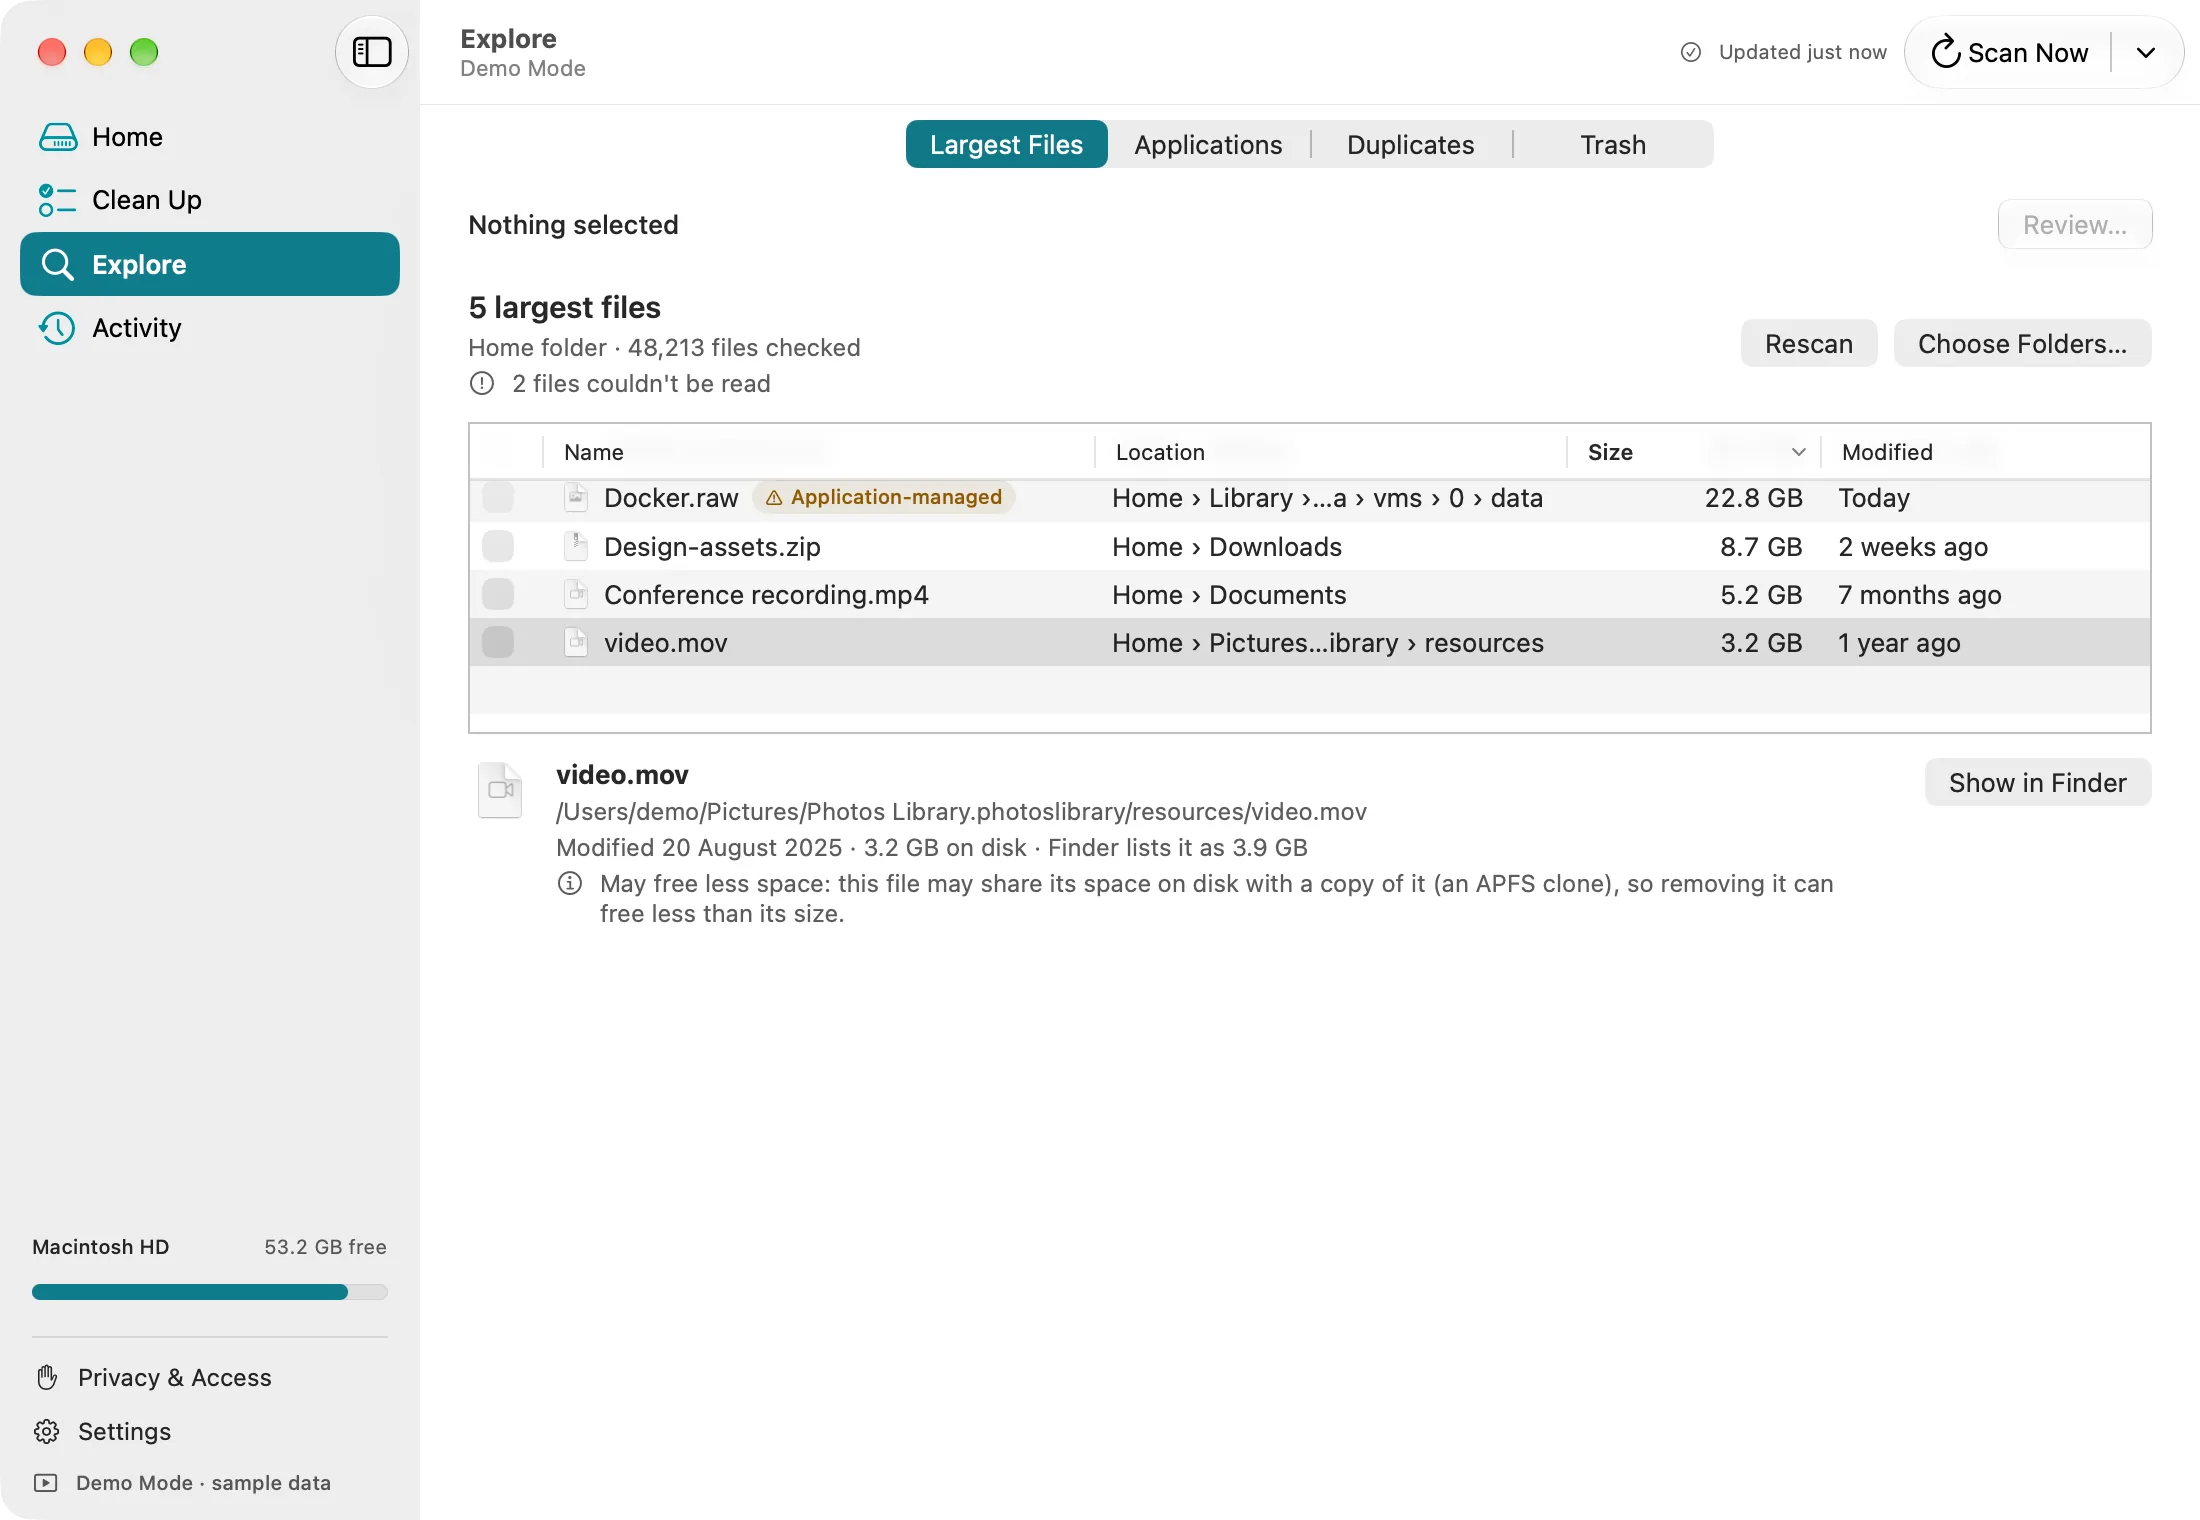Click the info icon beside May free less space
Image resolution: width=2200 pixels, height=1520 pixels.
(x=570, y=883)
